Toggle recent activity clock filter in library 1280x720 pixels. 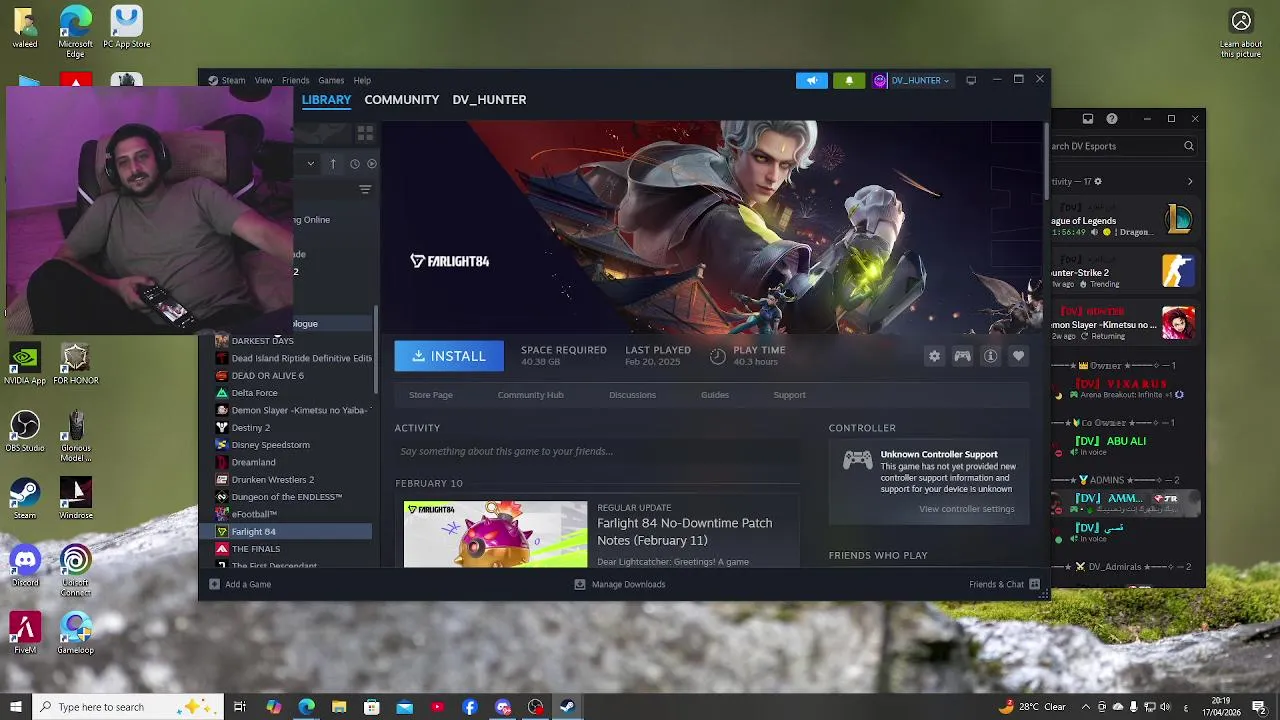[x=355, y=164]
